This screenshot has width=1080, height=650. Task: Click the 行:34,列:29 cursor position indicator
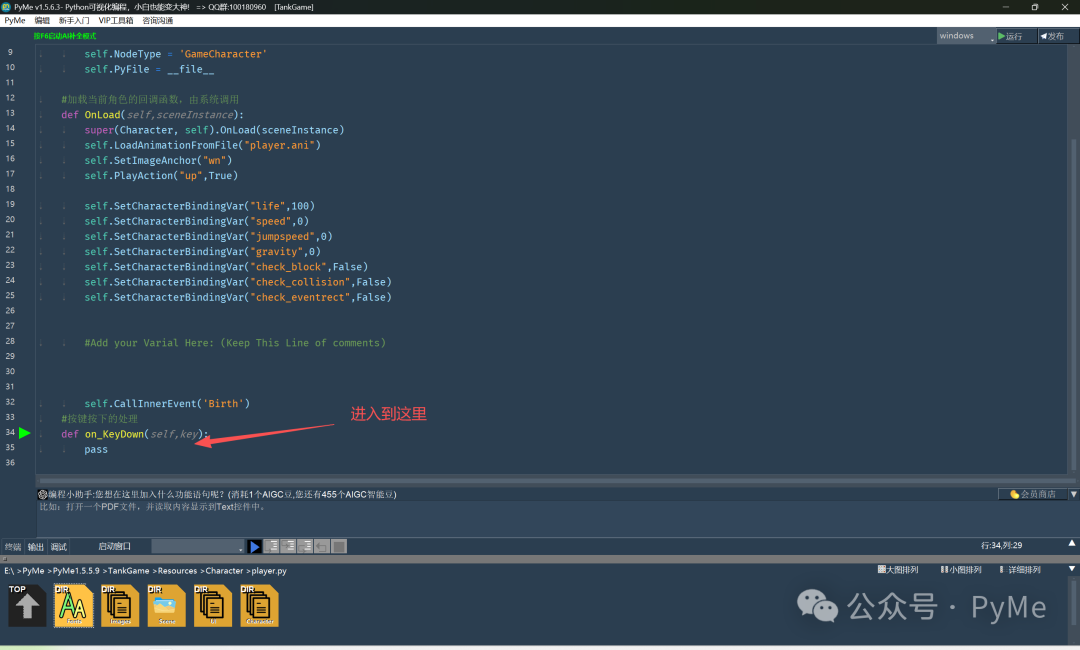coord(1001,545)
